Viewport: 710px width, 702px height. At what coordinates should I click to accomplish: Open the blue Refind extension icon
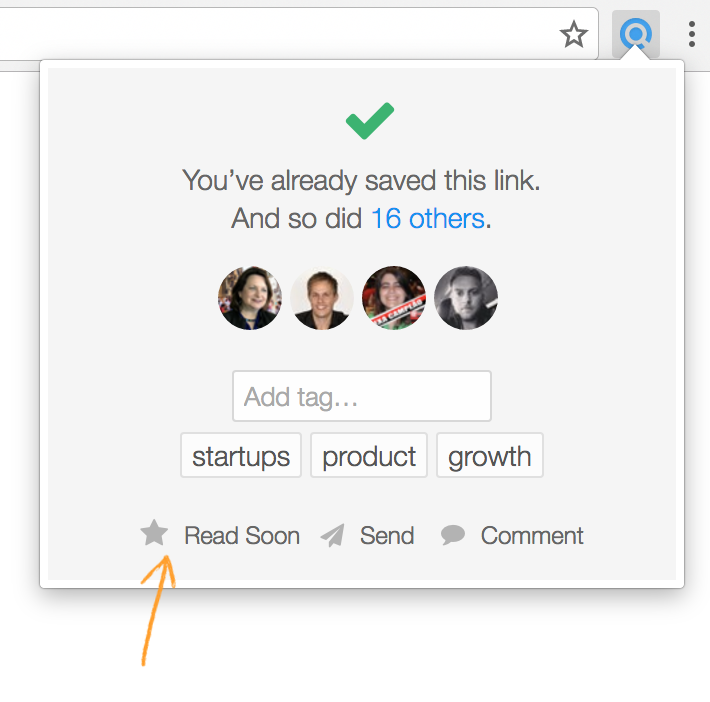(636, 34)
